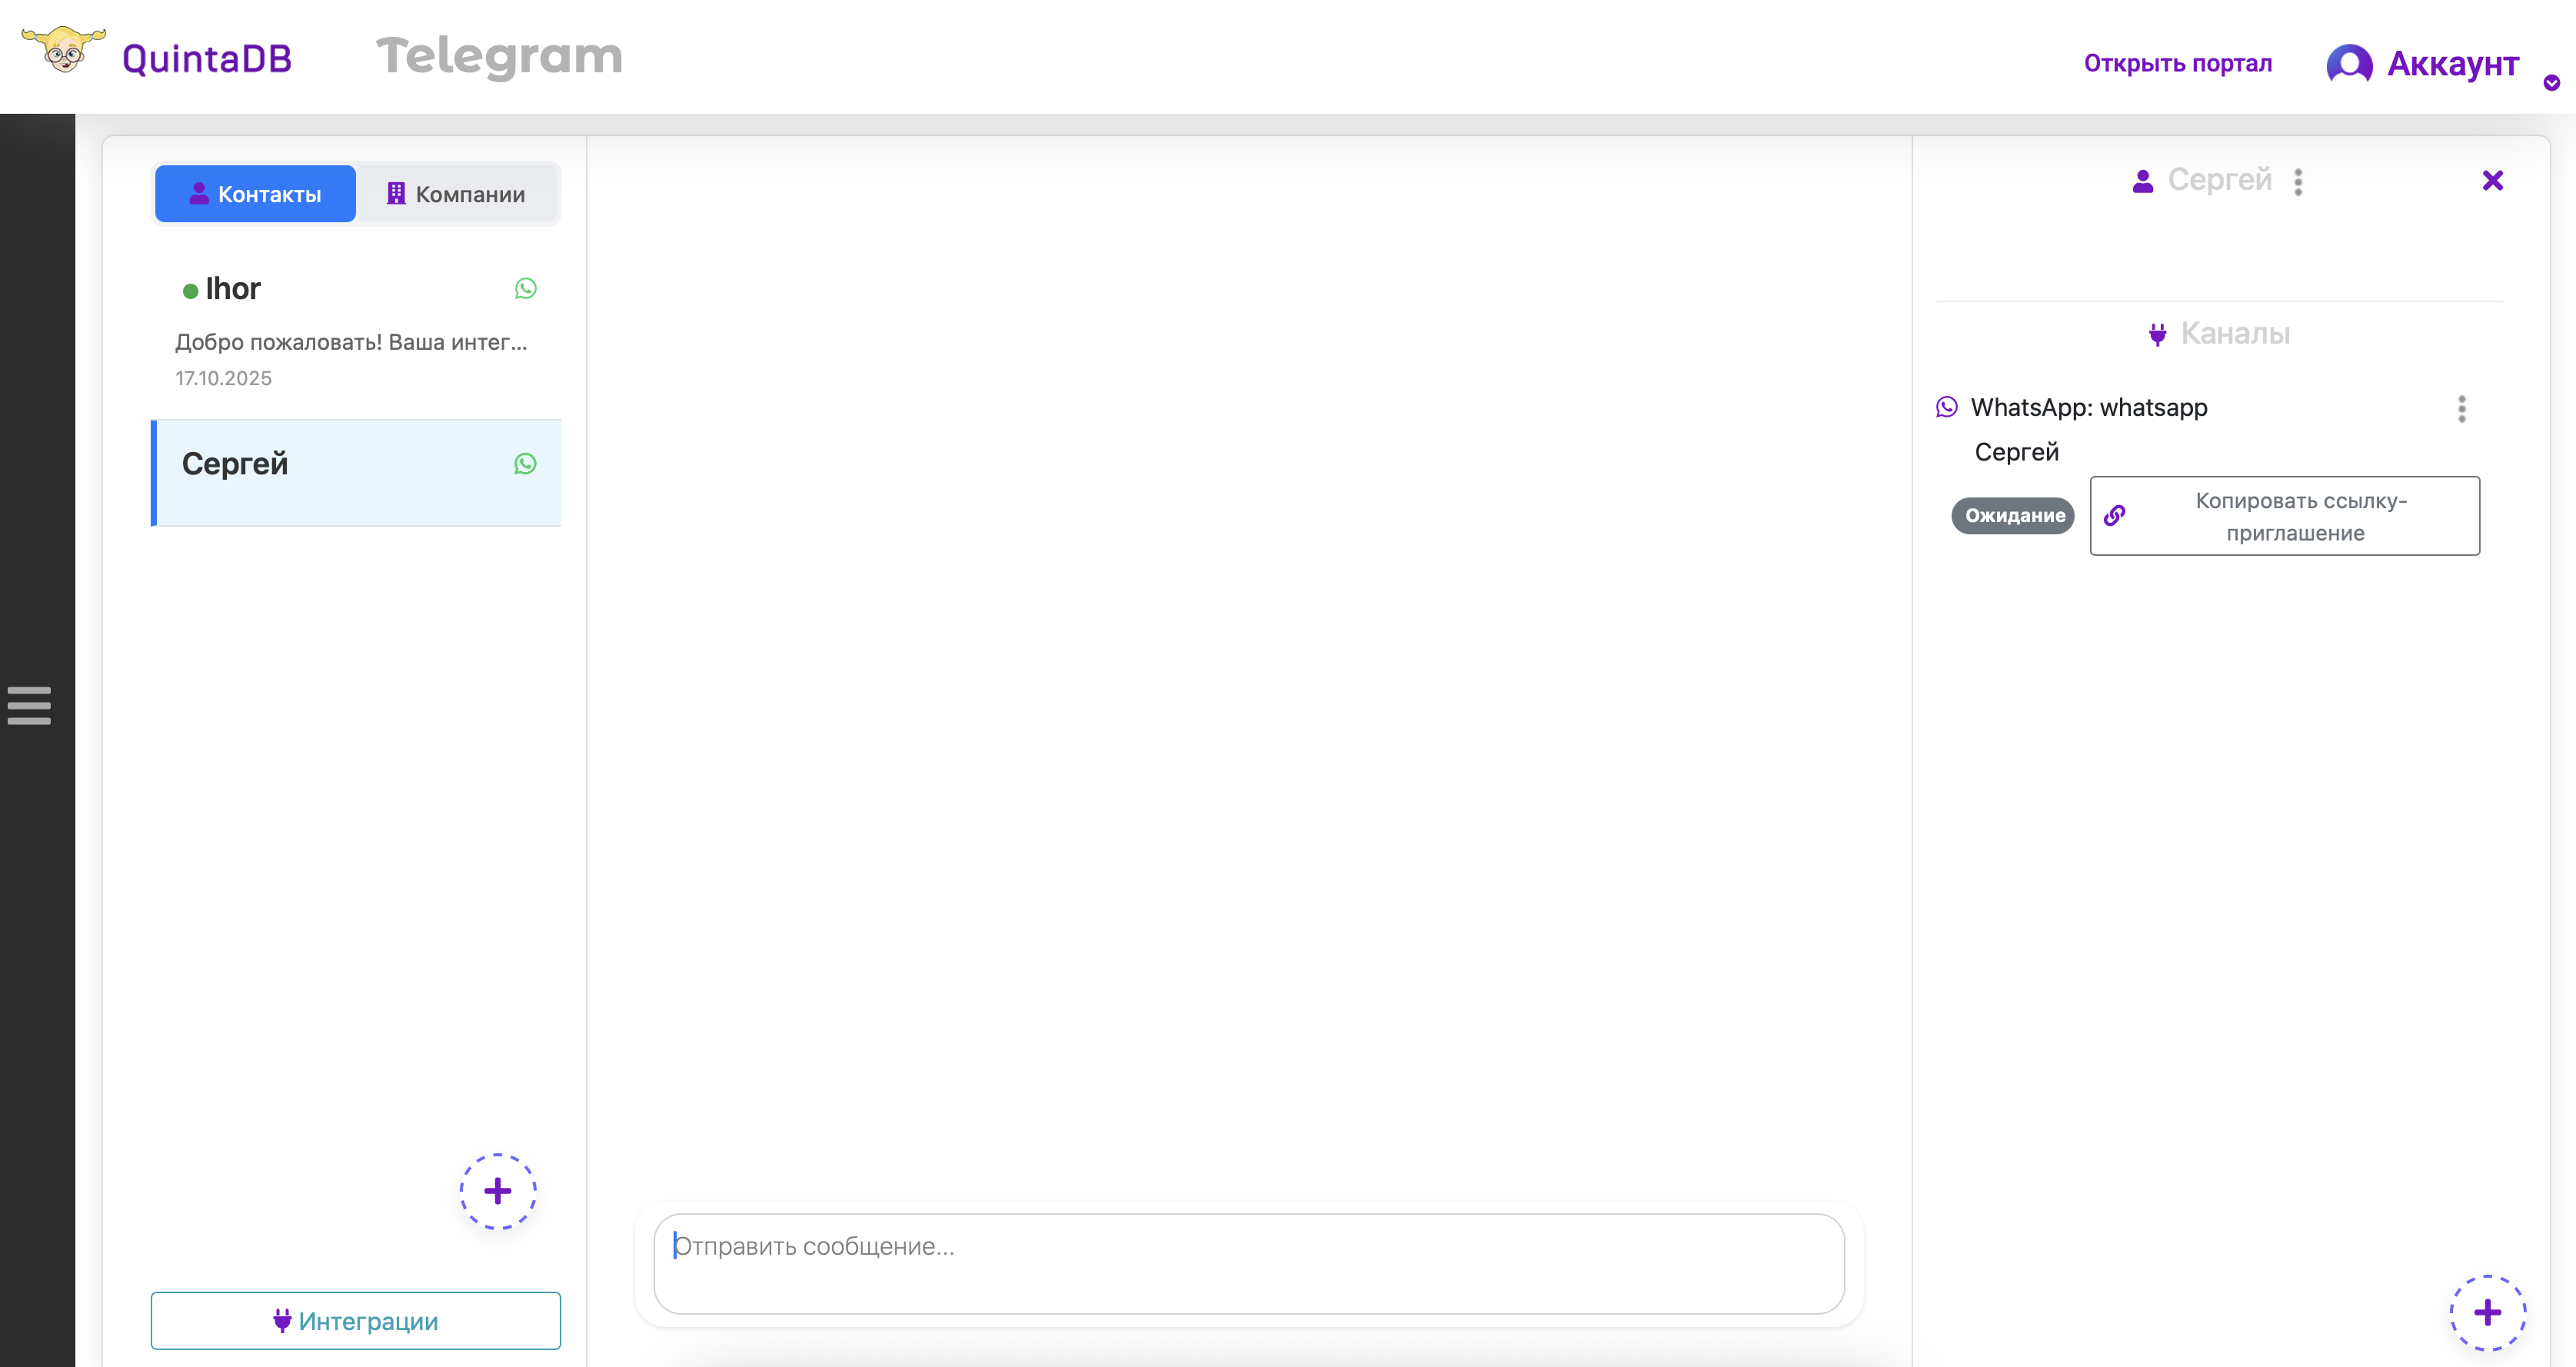Select the Контакты tab
The image size is (2576, 1367).
coord(255,193)
